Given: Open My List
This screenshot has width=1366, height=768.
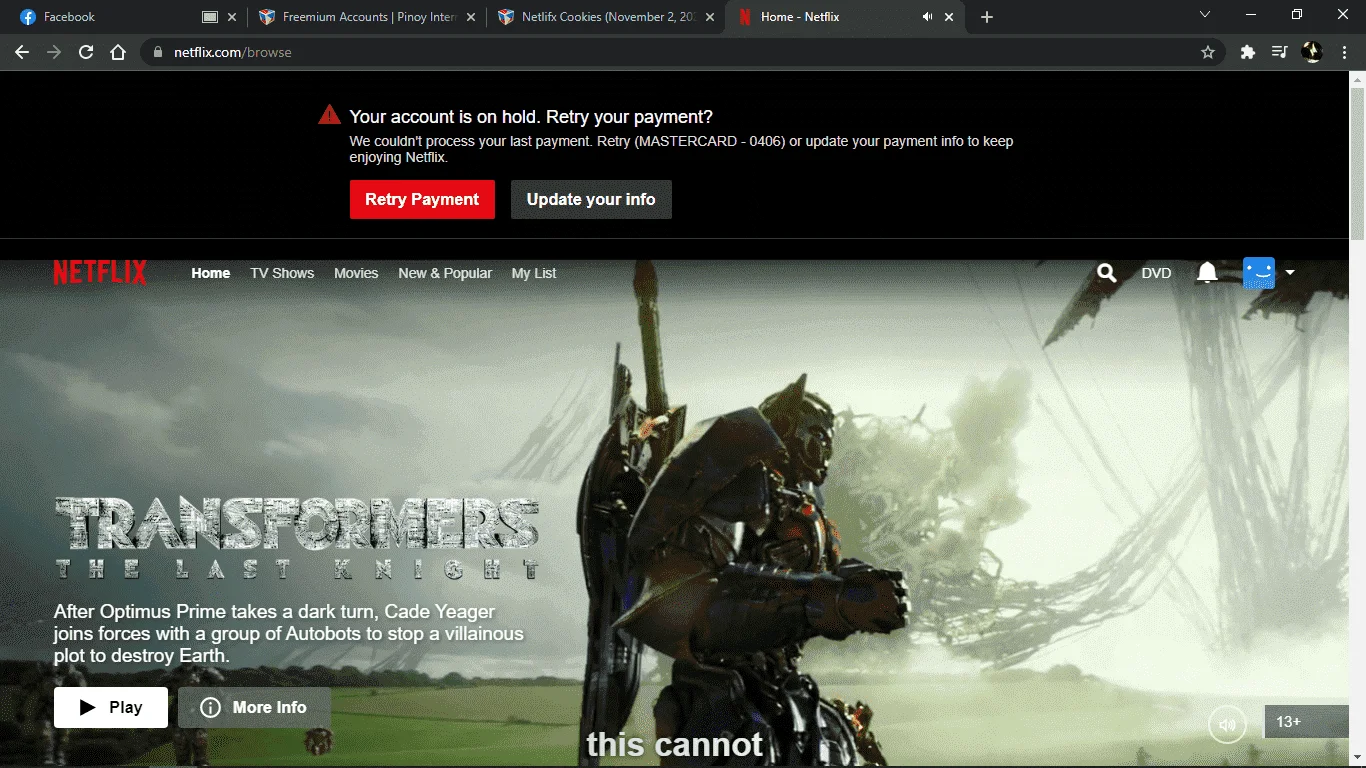Looking at the screenshot, I should (x=534, y=273).
